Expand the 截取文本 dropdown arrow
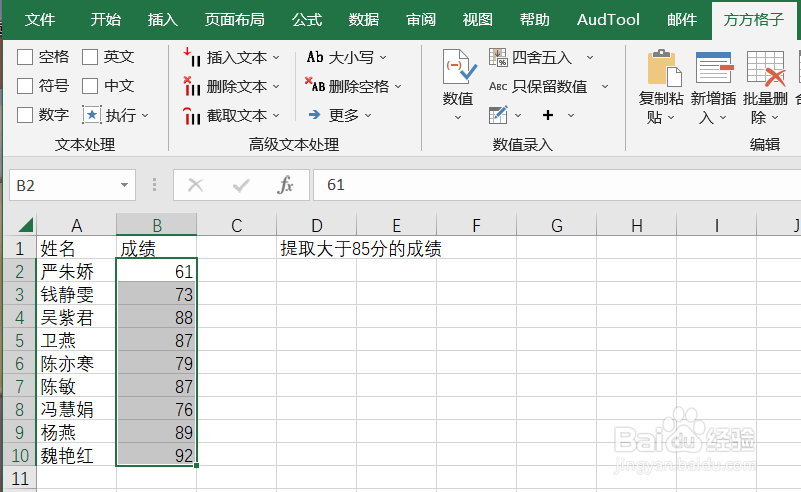The width and height of the screenshot is (801, 492). [276, 116]
